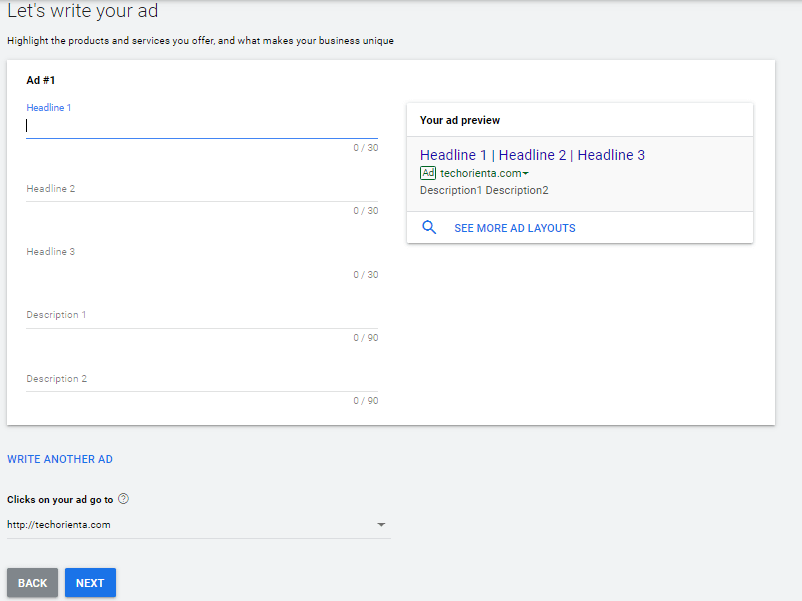802x601 pixels.
Task: Open the destination URL dropdown arrow
Action: point(380,525)
